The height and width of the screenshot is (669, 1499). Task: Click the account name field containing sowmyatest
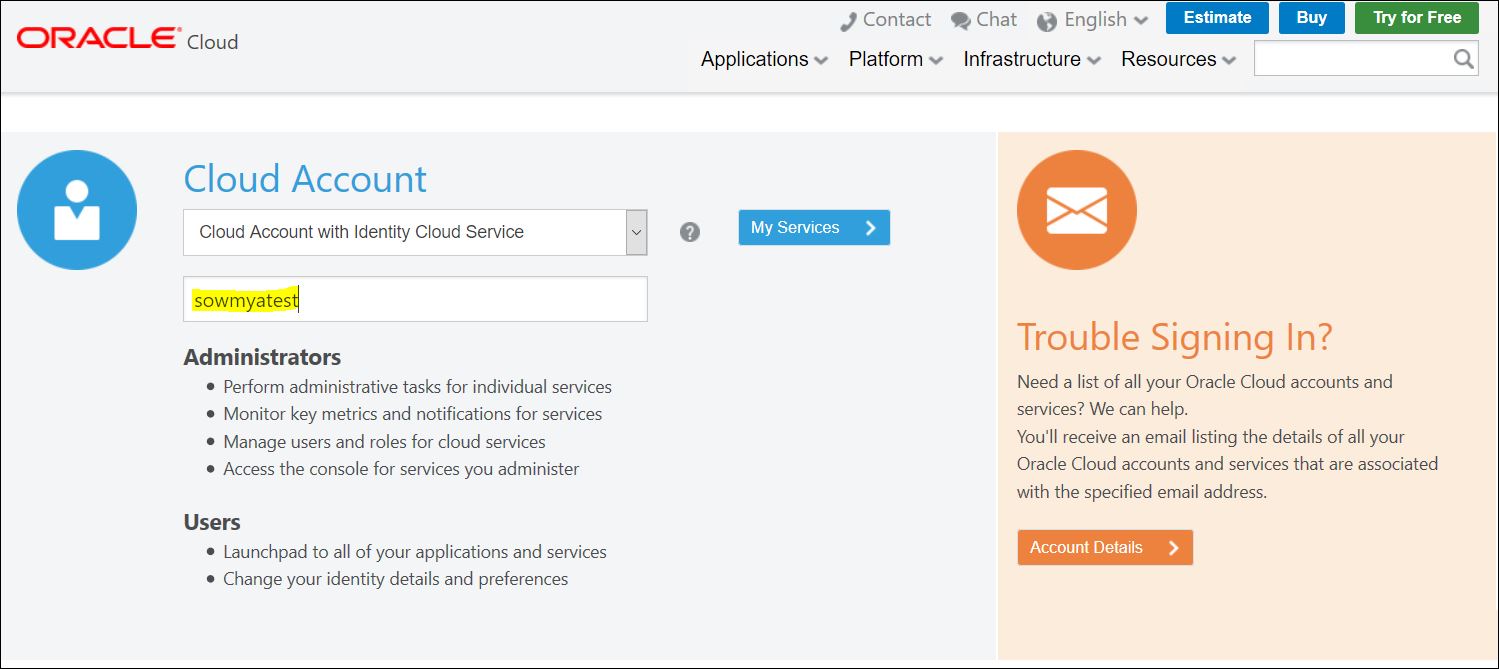pyautogui.click(x=415, y=299)
